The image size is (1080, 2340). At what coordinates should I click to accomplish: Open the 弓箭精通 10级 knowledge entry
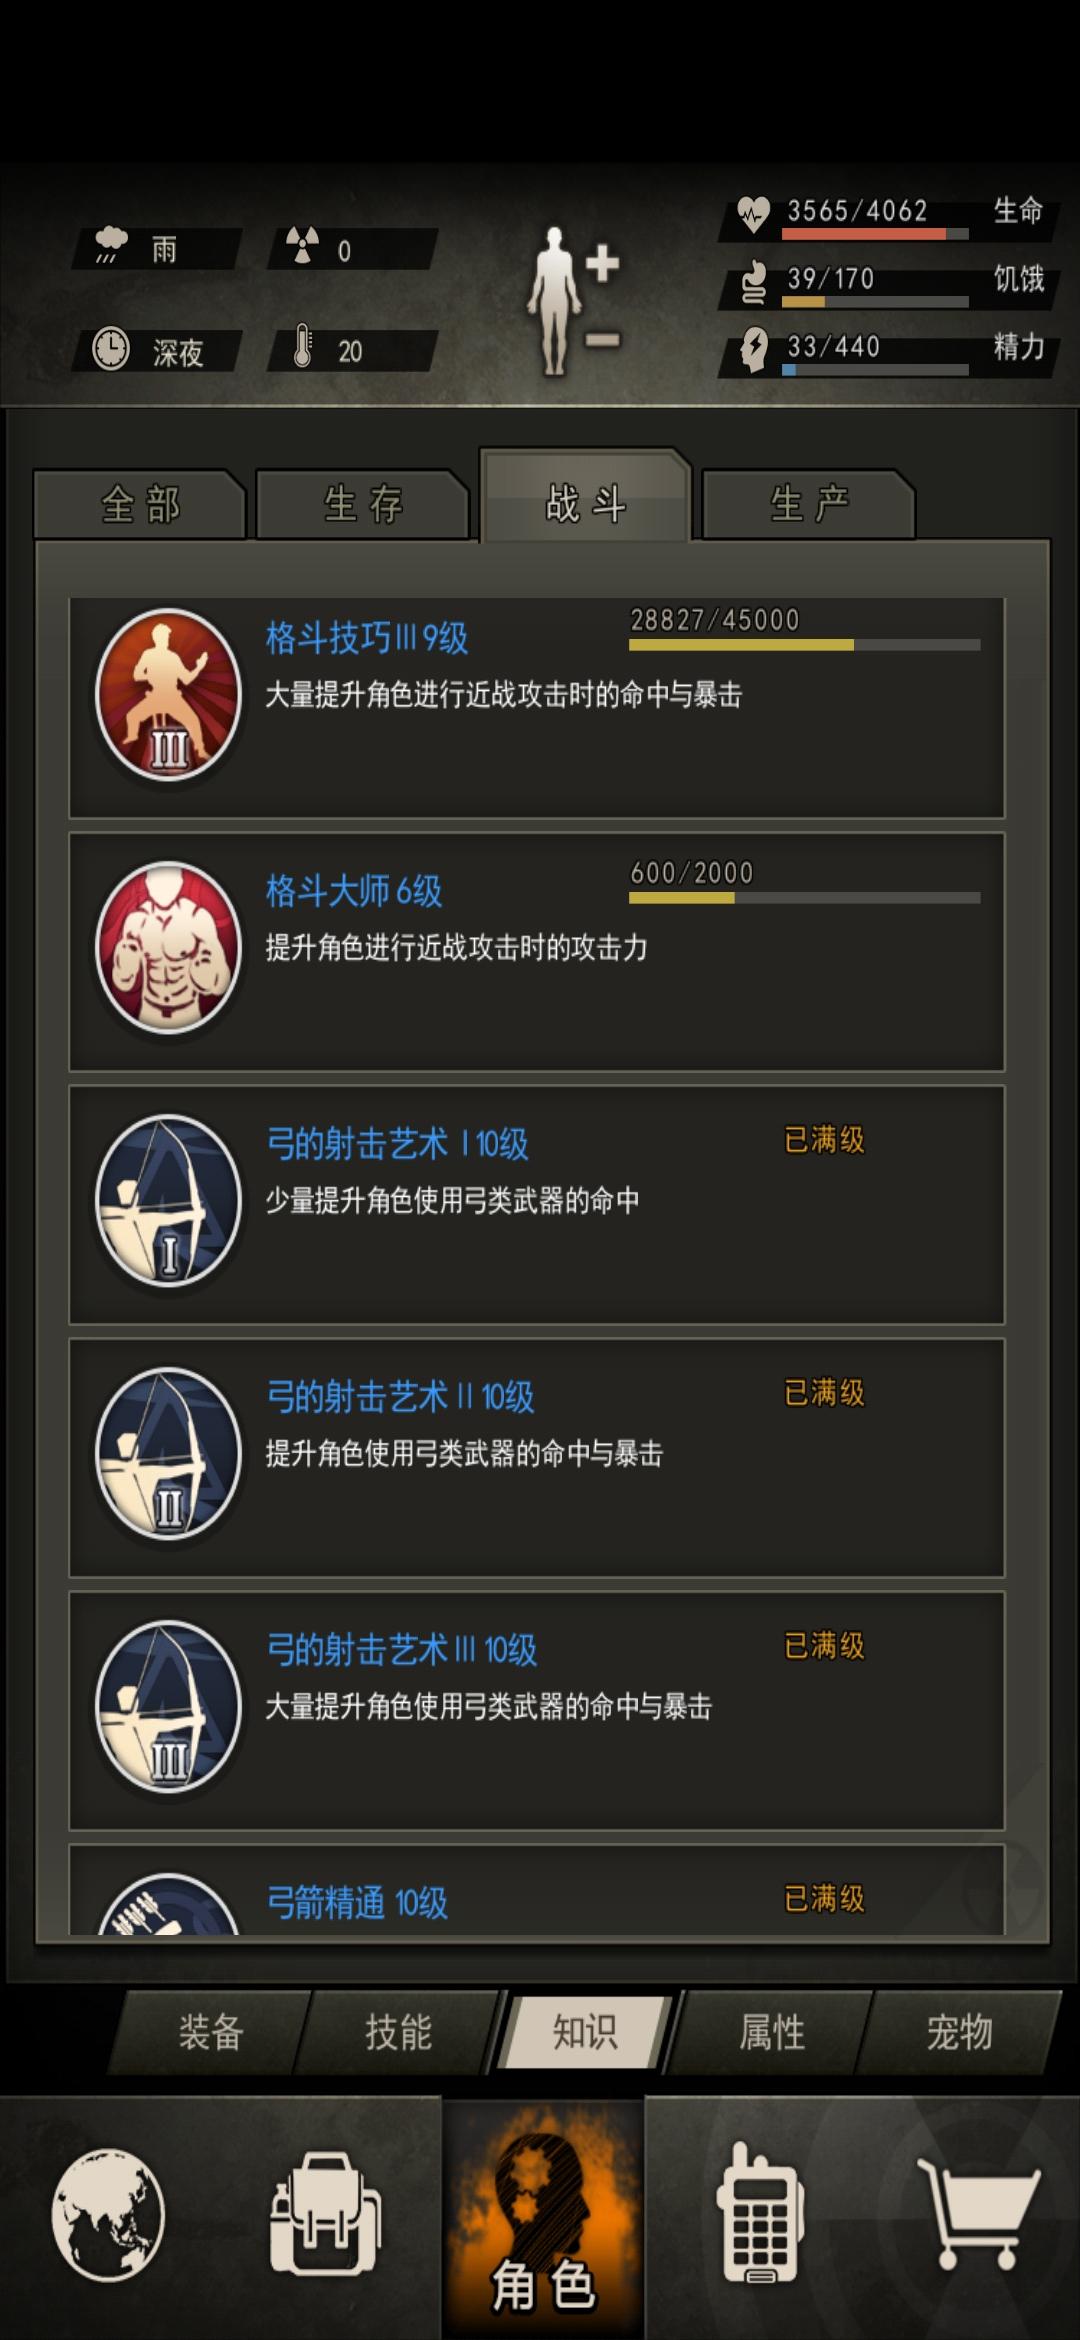(536, 1889)
